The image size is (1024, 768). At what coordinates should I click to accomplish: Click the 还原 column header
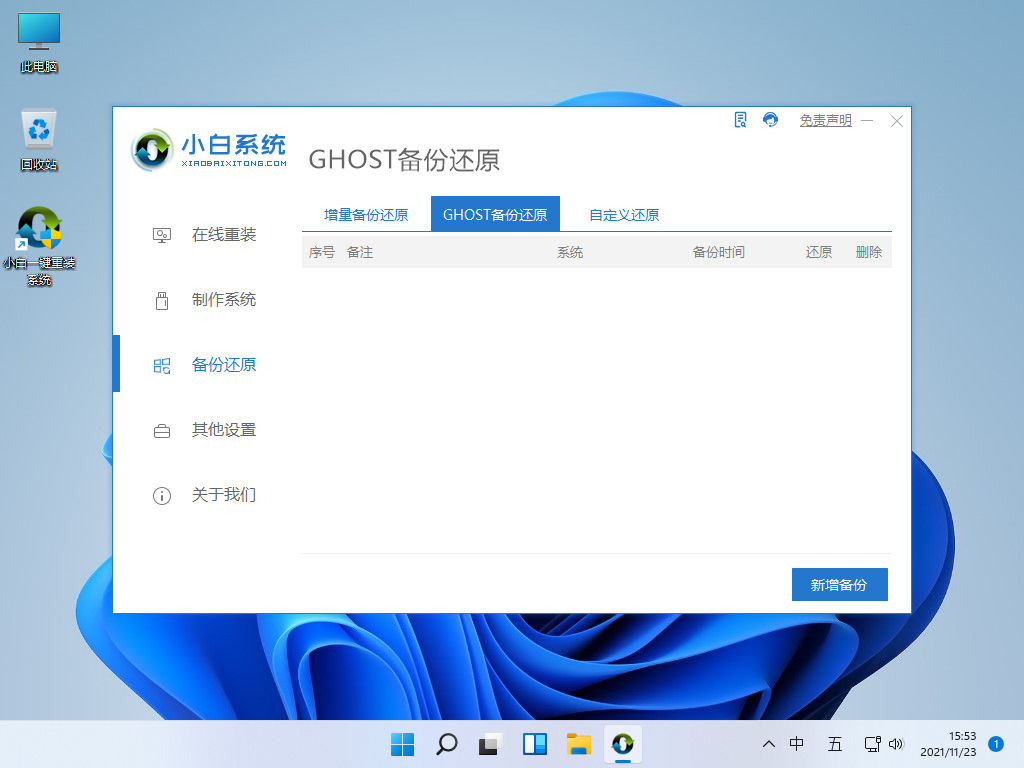pos(818,252)
